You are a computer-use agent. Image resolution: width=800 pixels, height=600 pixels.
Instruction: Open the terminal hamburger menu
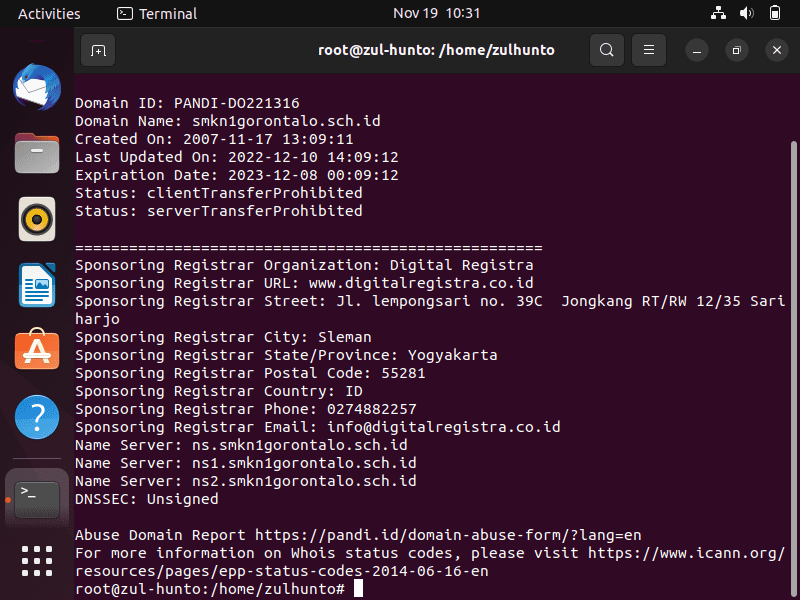[649, 50]
